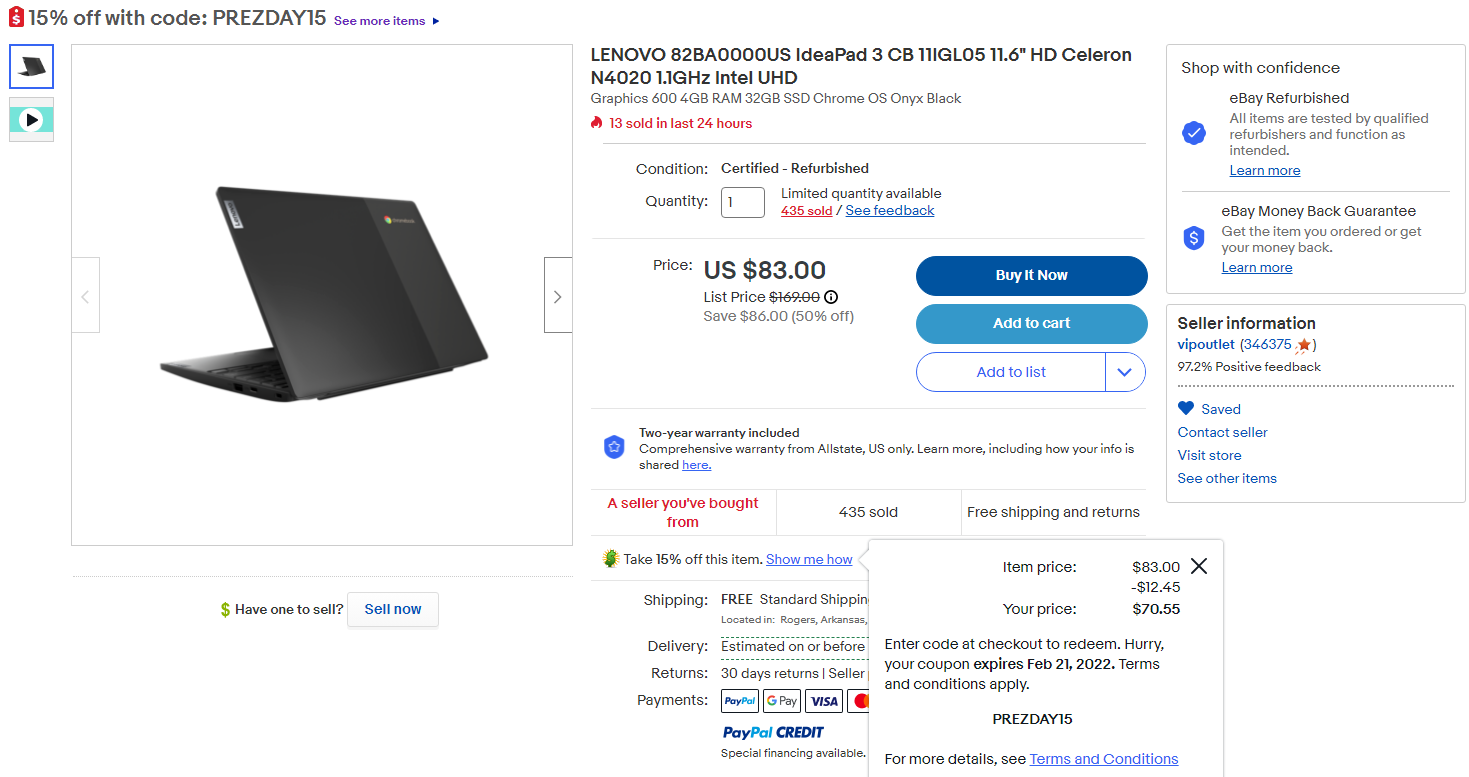The image size is (1469, 777).
Task: Open the Terms and Conditions link
Action: (1104, 759)
